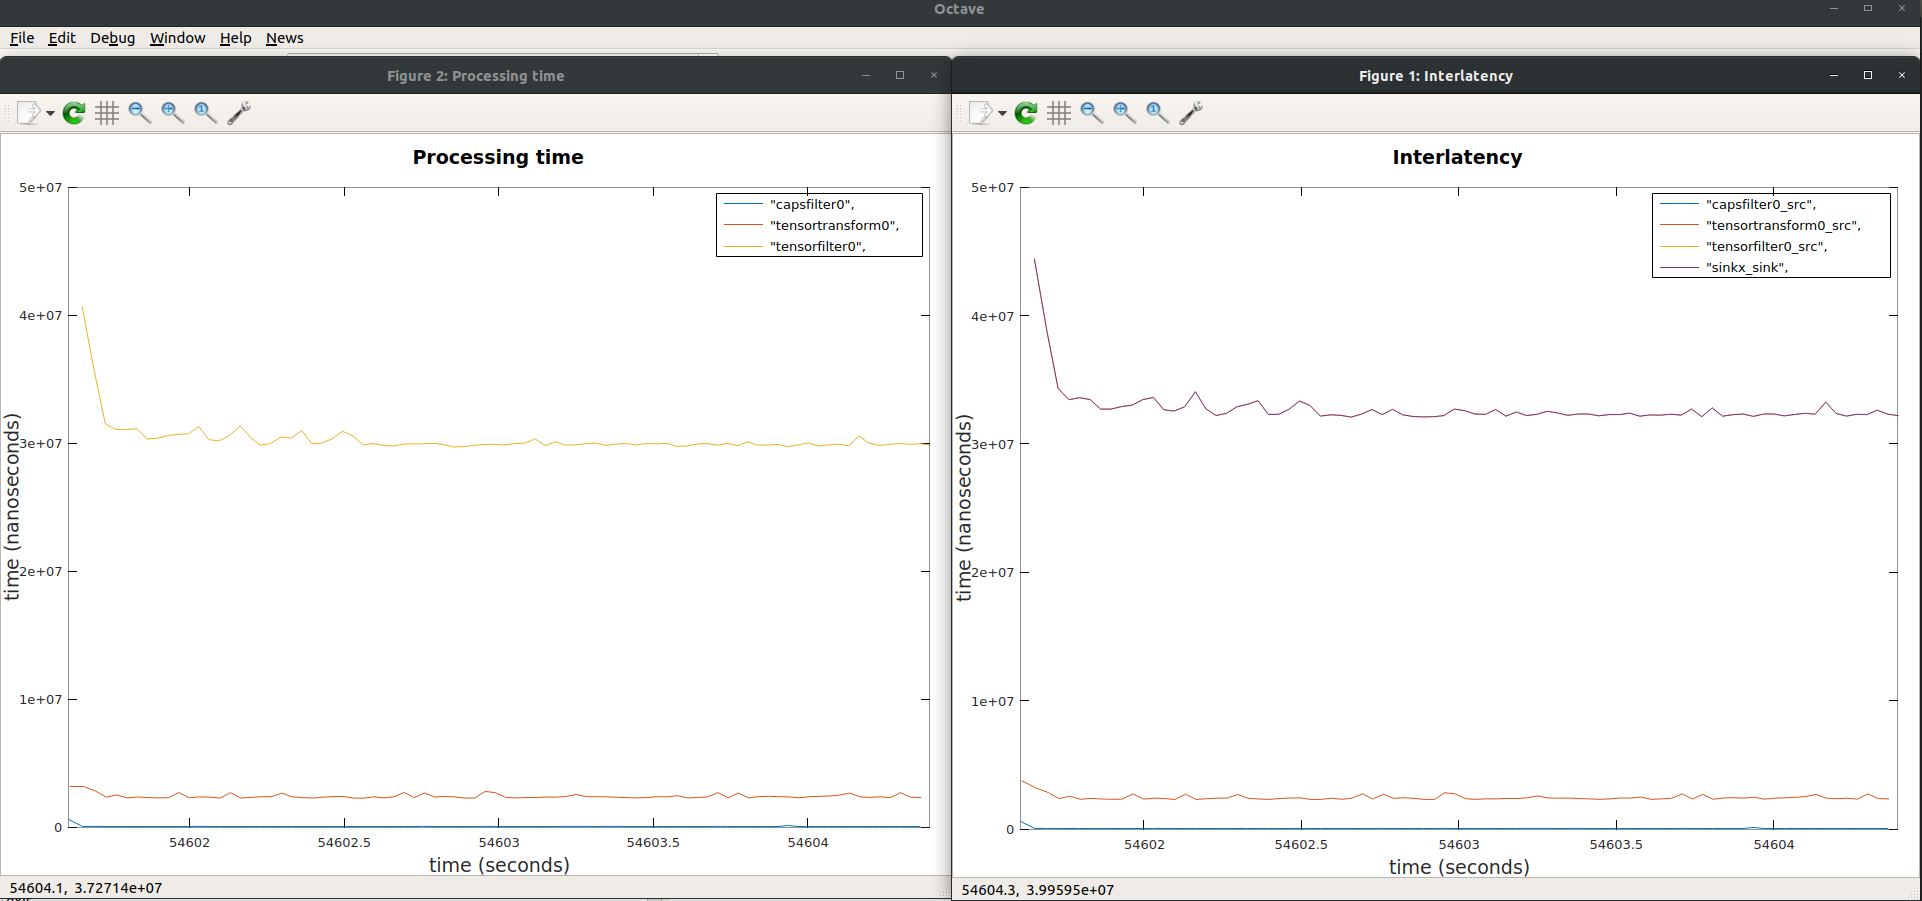
Task: Close the Figure 2: Processing time window
Action: coord(934,76)
